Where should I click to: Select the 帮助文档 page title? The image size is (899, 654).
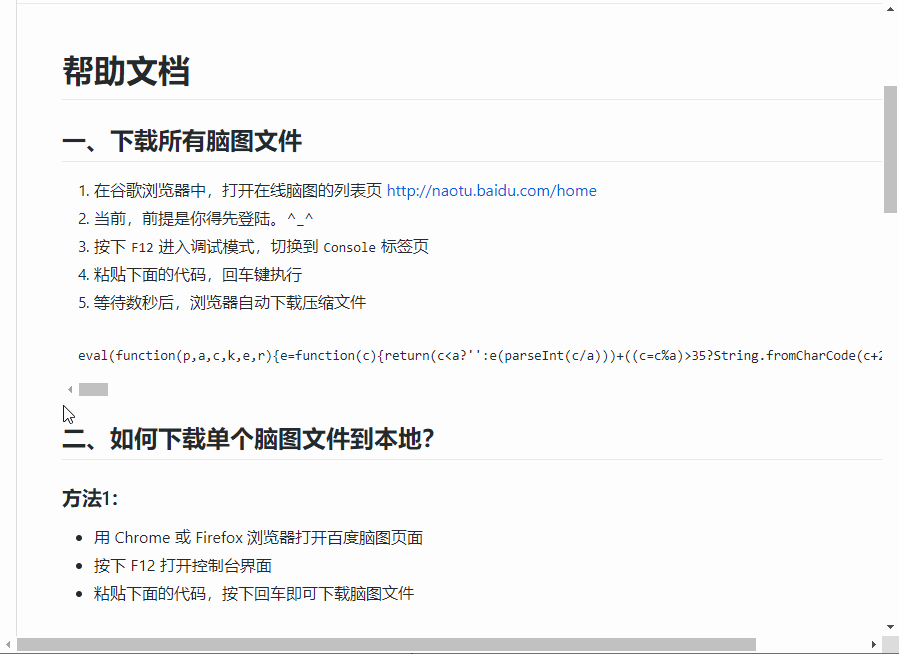click(x=127, y=71)
